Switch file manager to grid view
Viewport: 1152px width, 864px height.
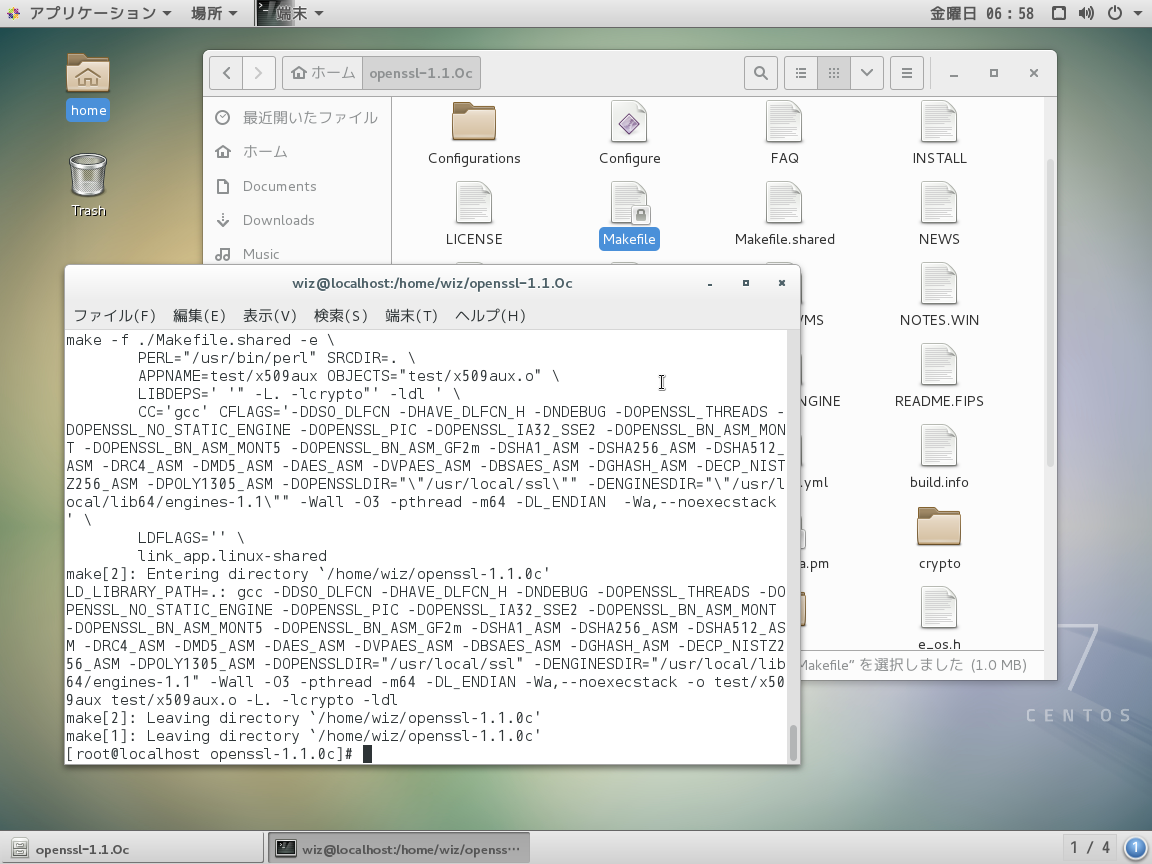(x=834, y=73)
